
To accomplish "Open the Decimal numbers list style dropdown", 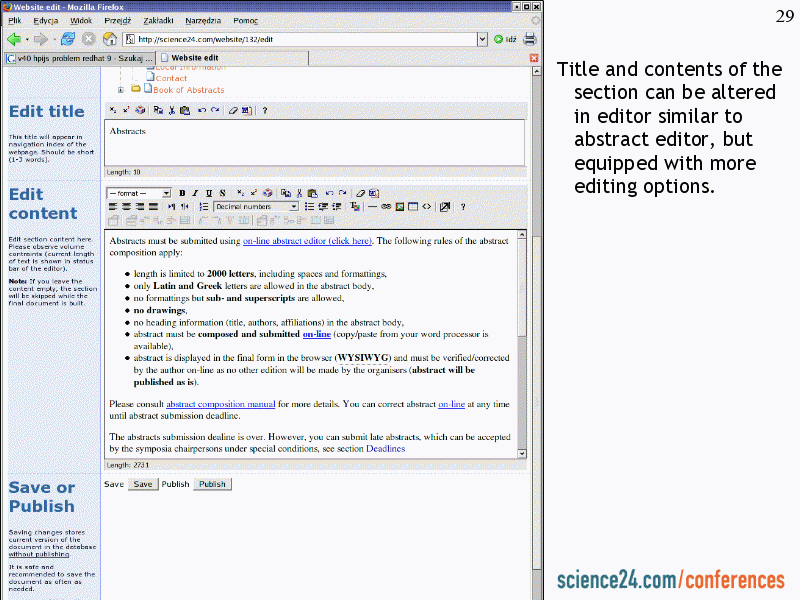I will [293, 207].
